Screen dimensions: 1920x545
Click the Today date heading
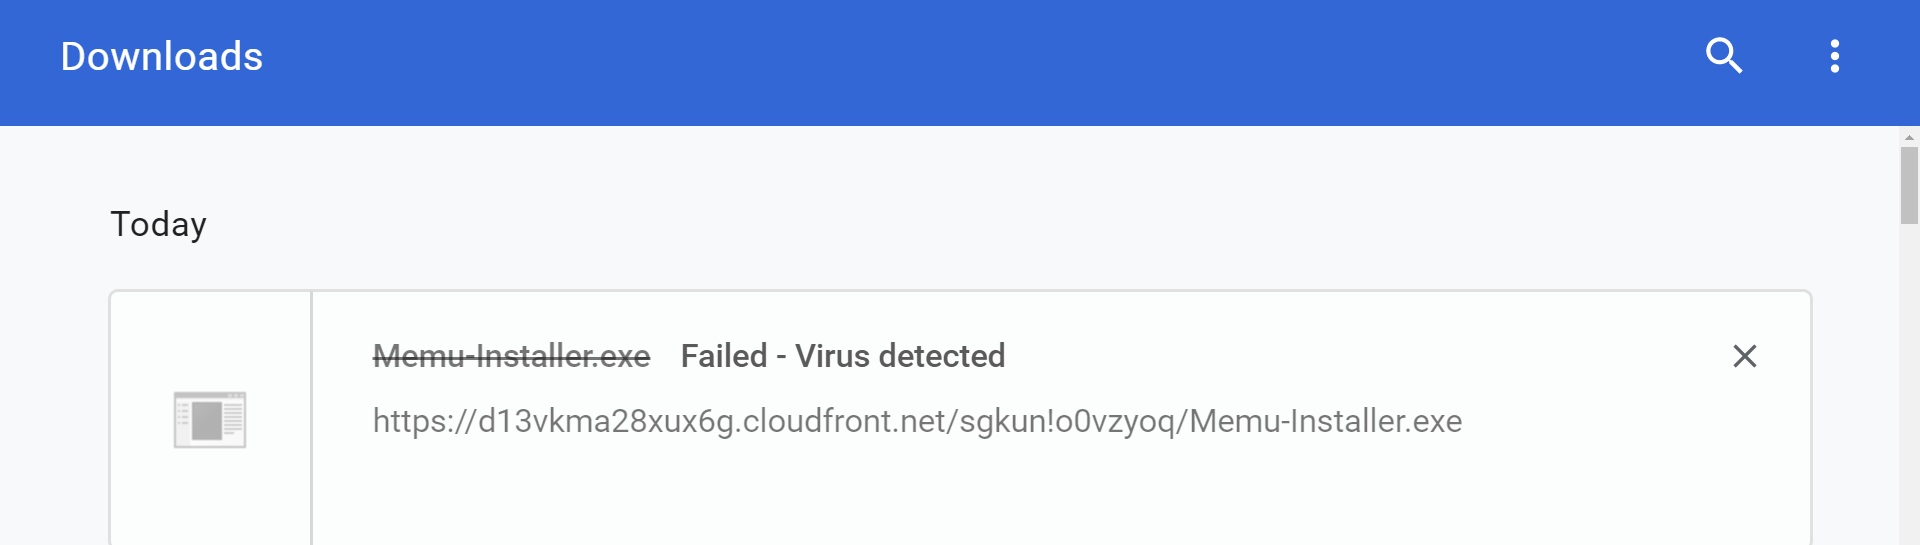coord(158,224)
